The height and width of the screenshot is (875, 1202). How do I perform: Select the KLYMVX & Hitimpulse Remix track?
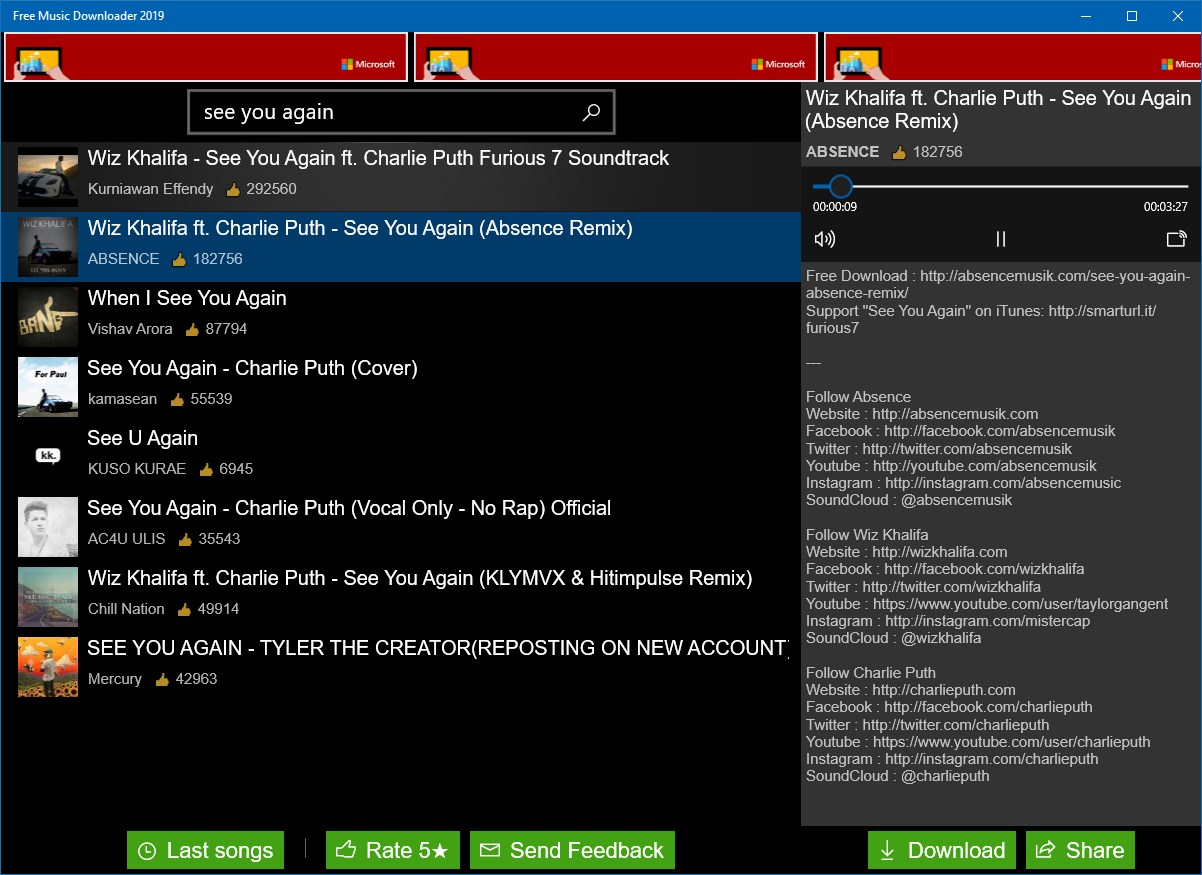click(400, 597)
